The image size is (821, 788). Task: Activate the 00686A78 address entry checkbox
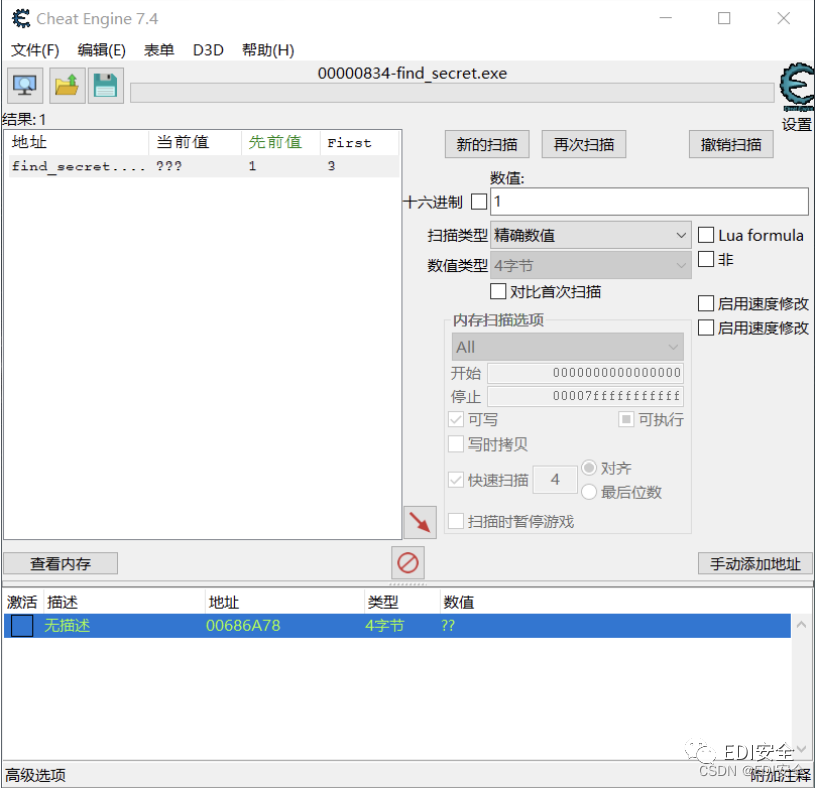pos(21,625)
